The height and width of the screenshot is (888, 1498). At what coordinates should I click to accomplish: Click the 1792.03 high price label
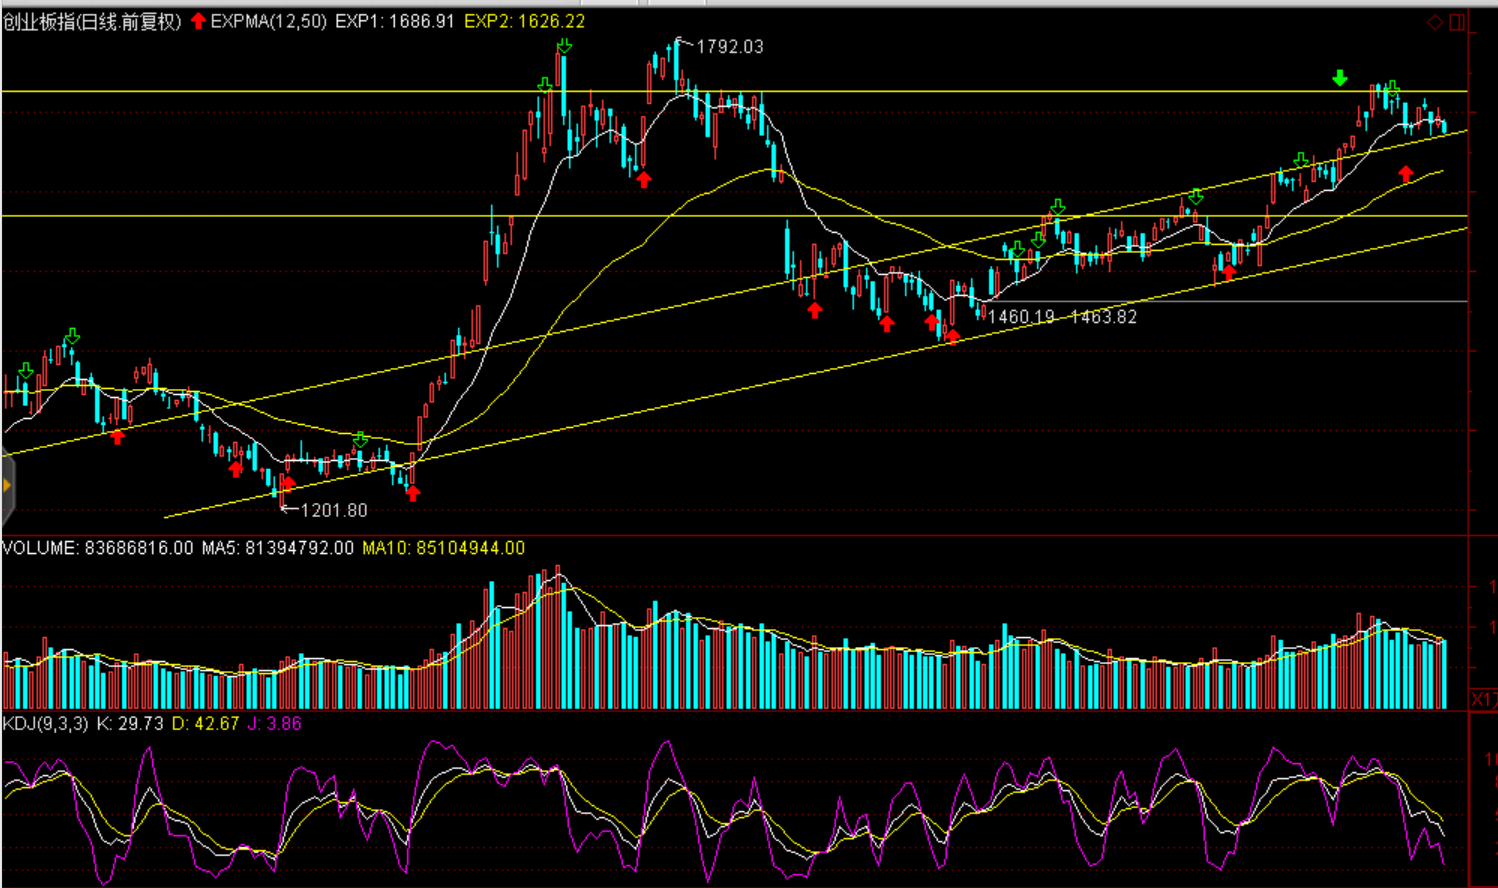coord(729,47)
